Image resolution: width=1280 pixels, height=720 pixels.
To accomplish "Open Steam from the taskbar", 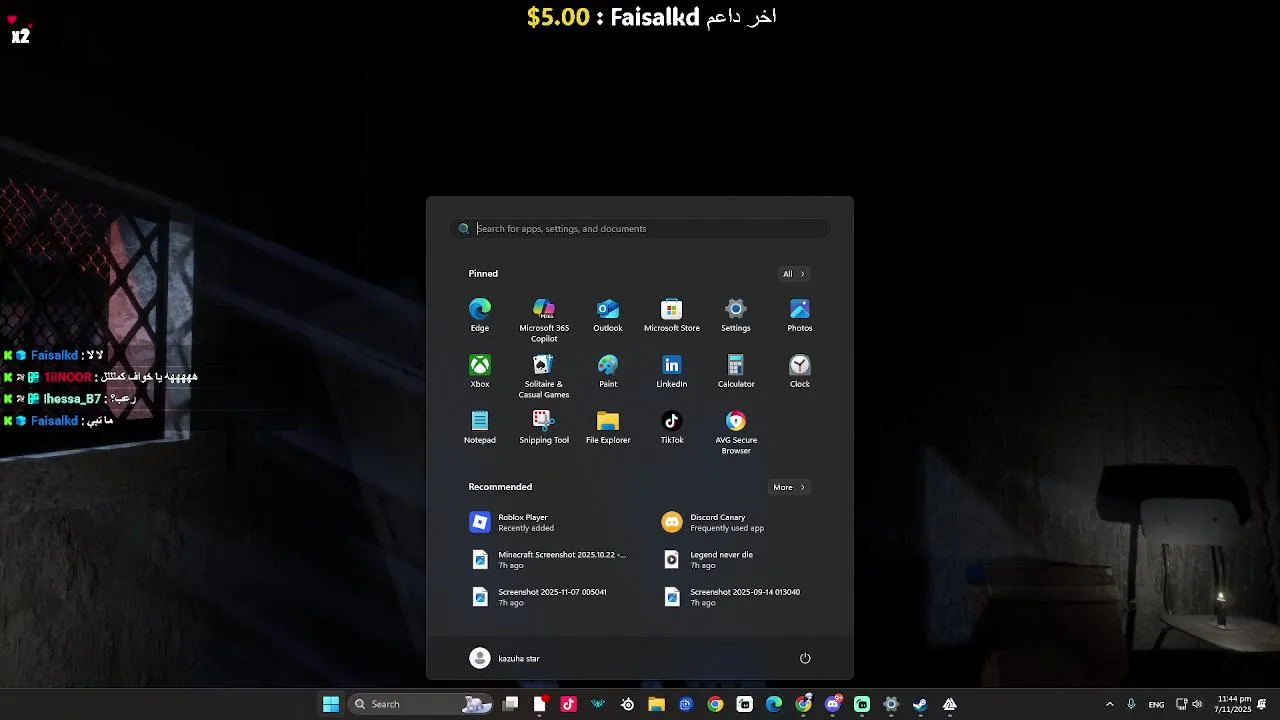I will point(920,704).
